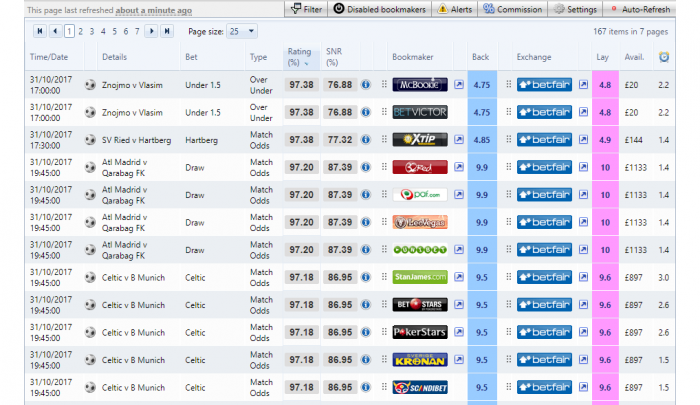Click drag handle beside Betfair in McBookie row
Image resolution: width=700 pixels, height=405 pixels.
508,84
